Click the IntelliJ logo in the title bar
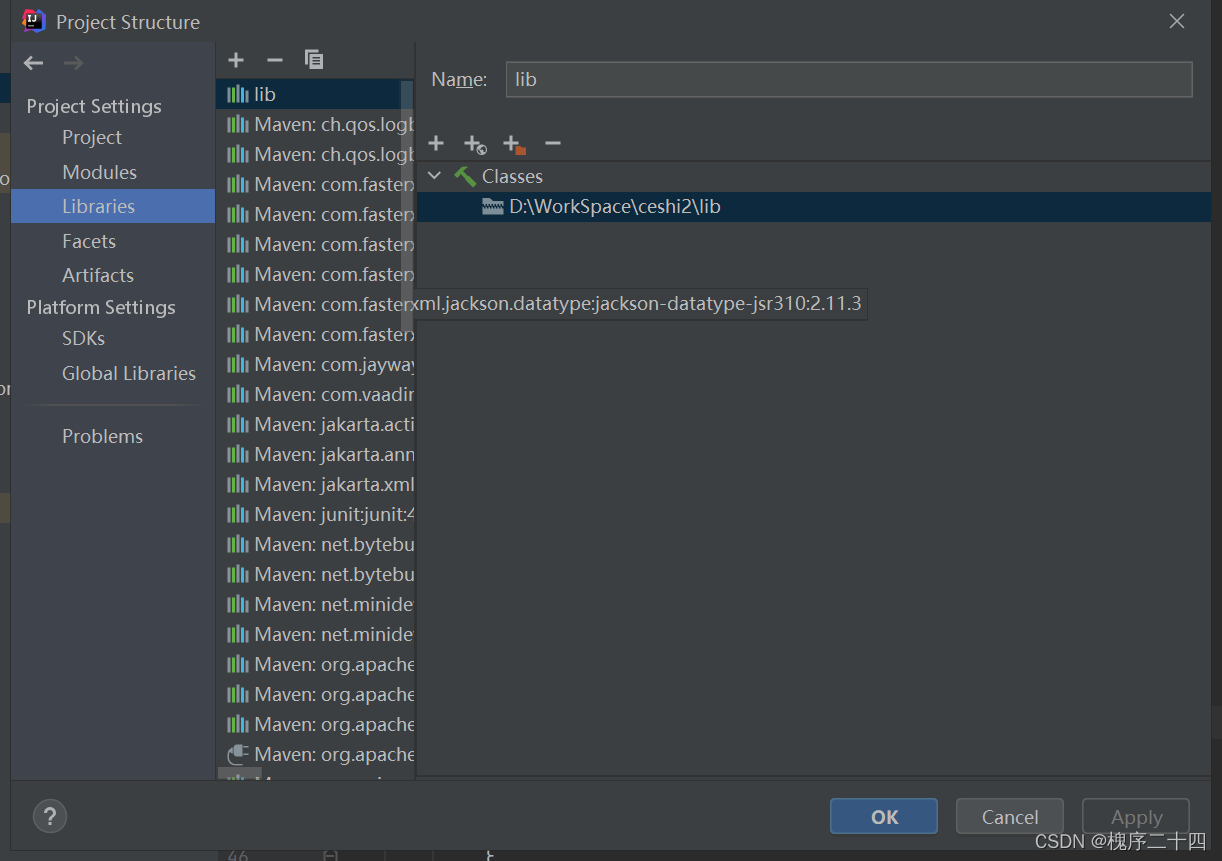 pos(35,21)
